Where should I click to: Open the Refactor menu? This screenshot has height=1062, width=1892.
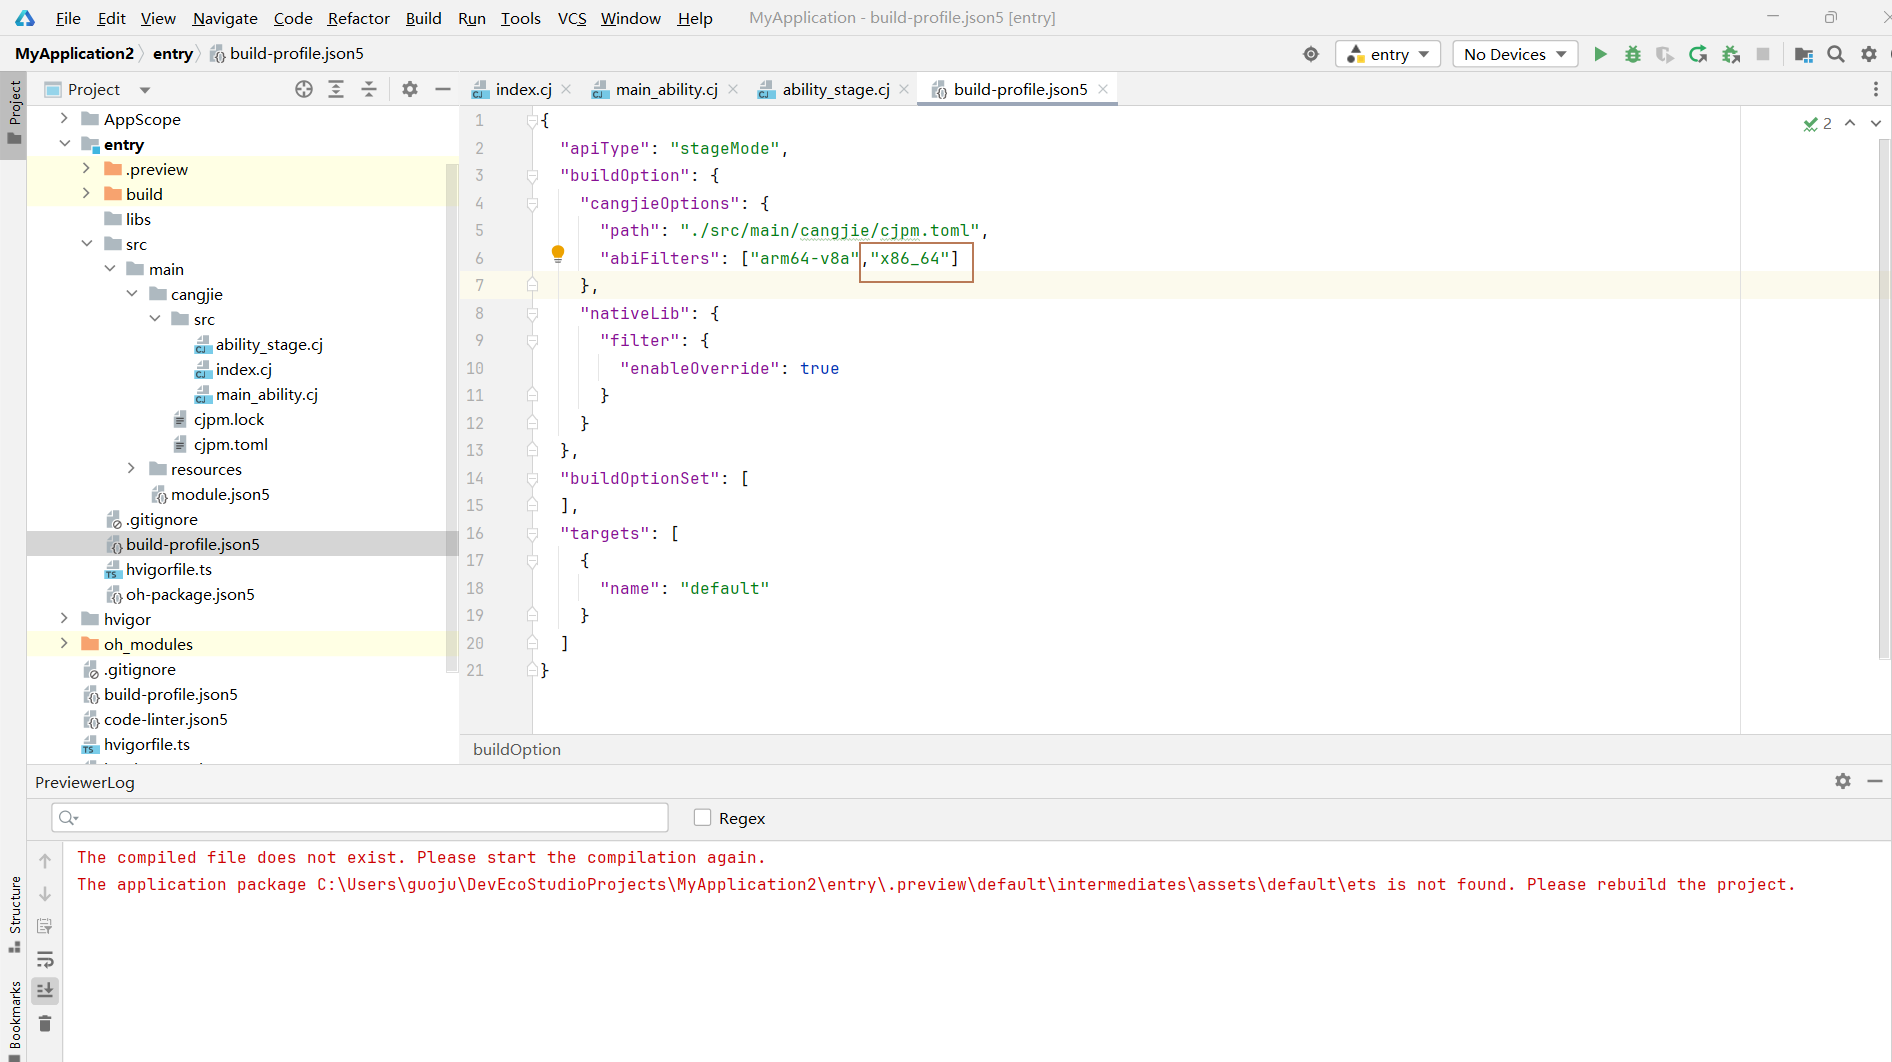tap(358, 18)
